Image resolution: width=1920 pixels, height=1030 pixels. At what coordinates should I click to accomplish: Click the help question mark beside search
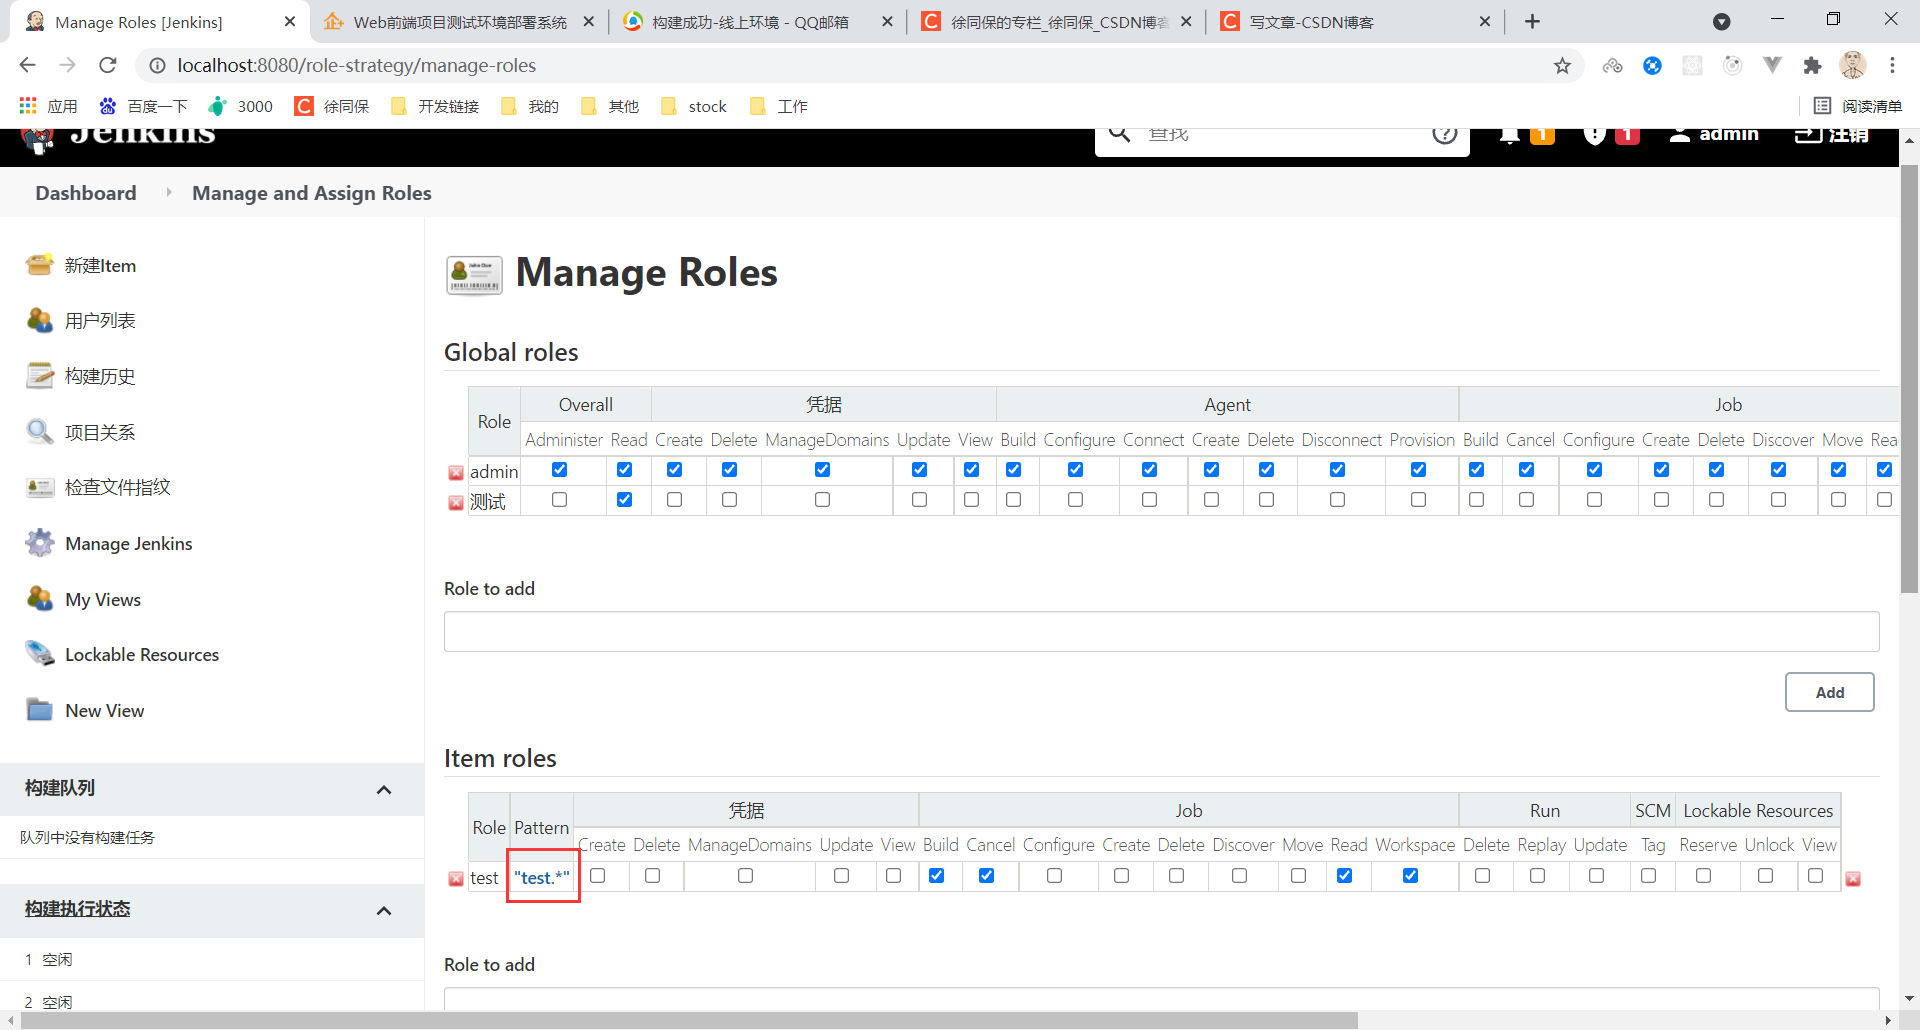coord(1445,133)
